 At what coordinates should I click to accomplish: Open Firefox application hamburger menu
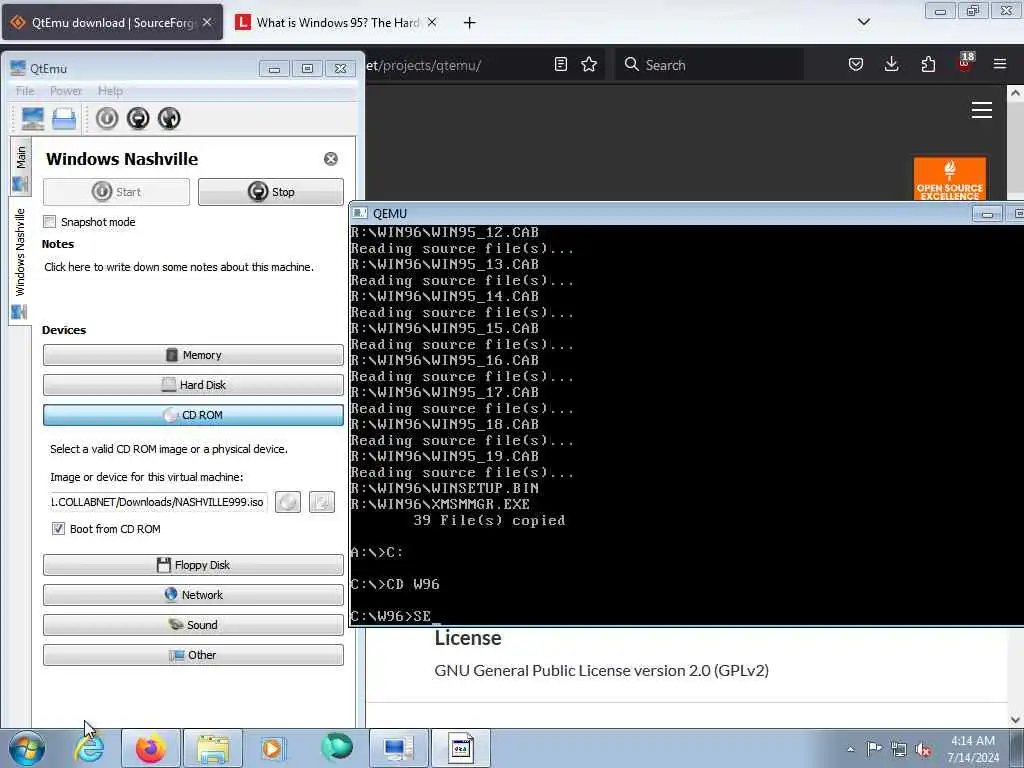[1000, 64]
